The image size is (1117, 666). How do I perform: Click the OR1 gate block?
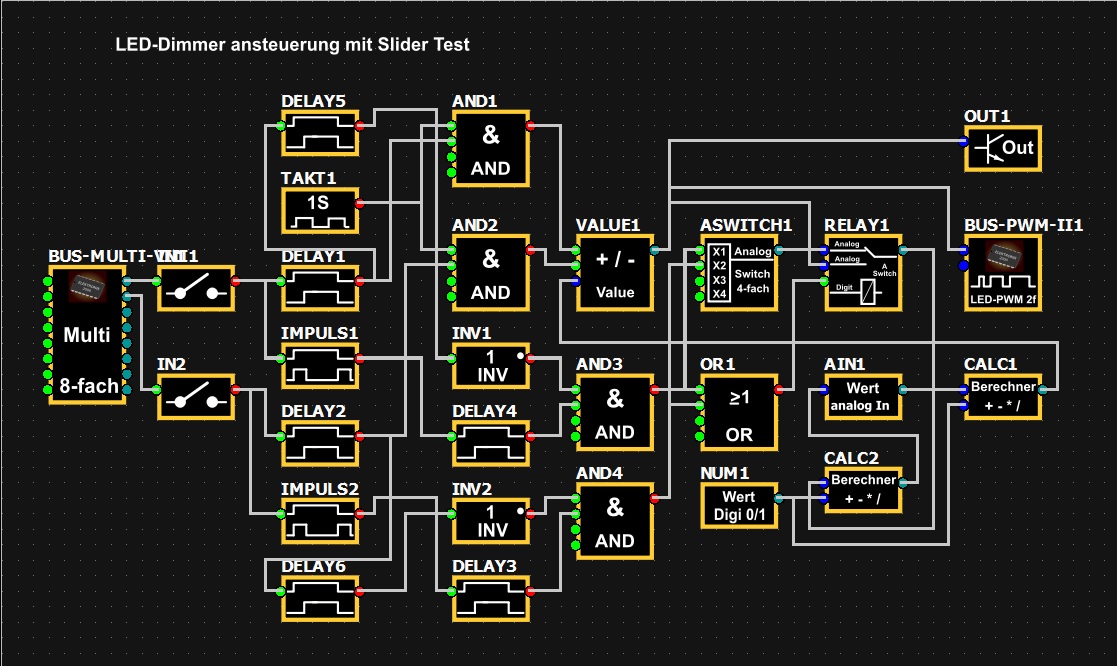(738, 413)
